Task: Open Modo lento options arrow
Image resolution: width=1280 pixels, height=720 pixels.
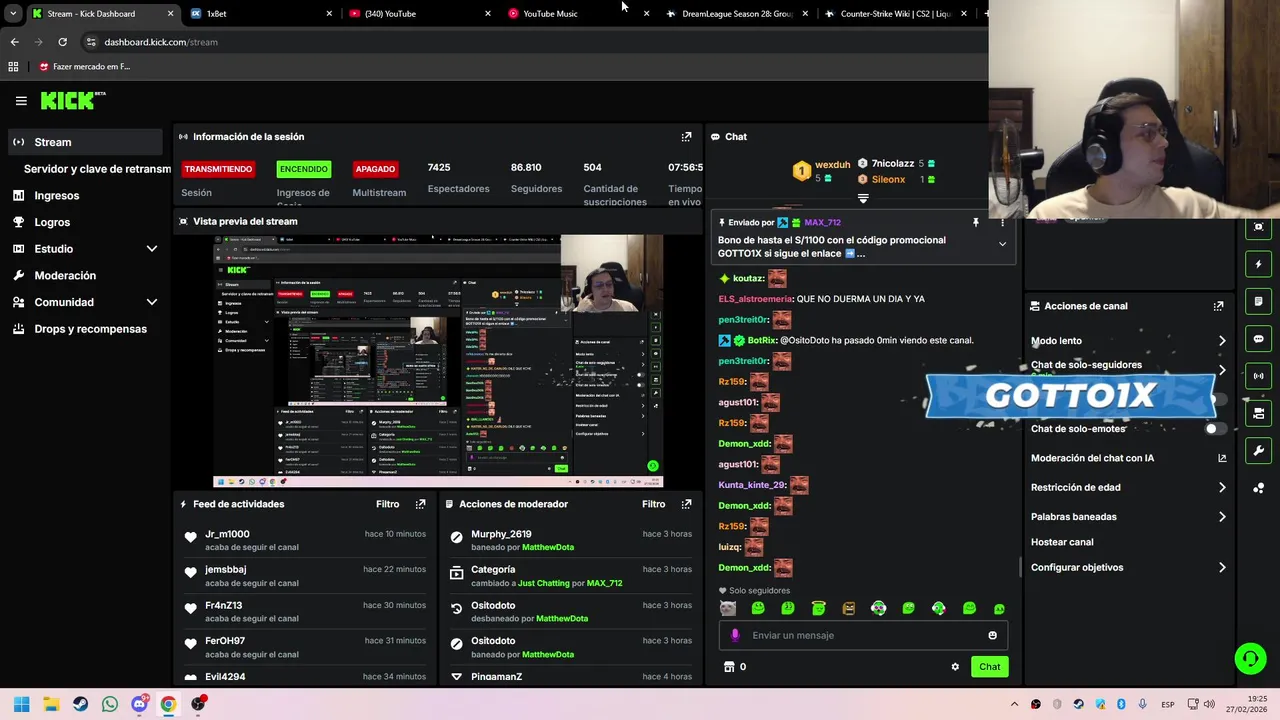Action: (x=1222, y=341)
